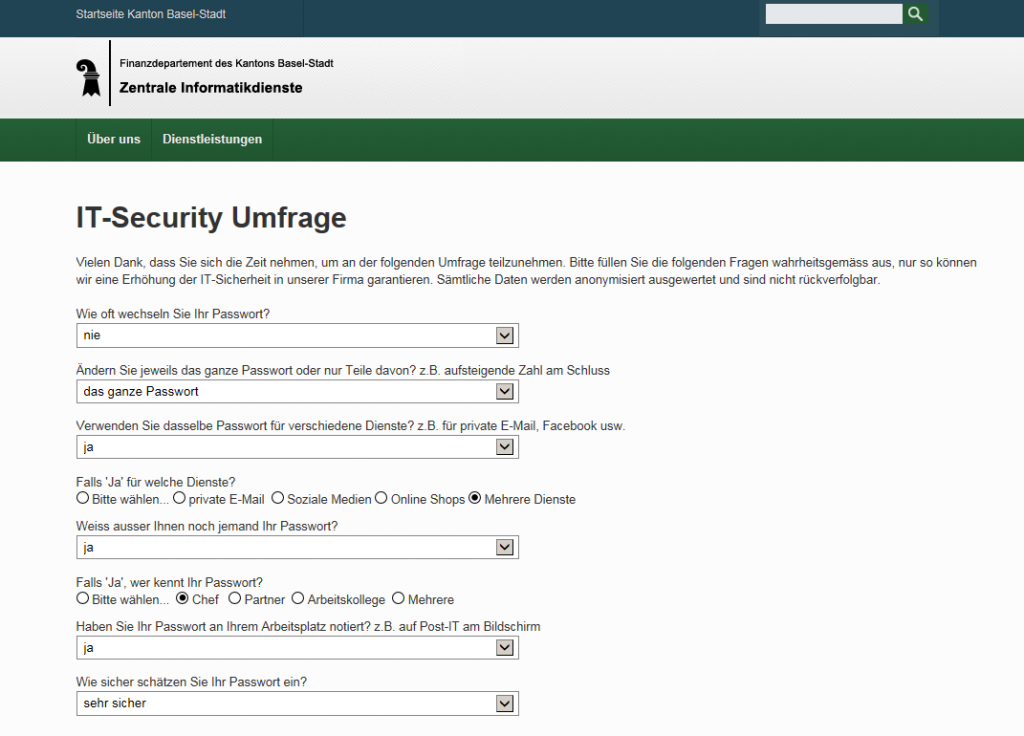Open the dropdown showing 'sehr sicher'

[297, 703]
